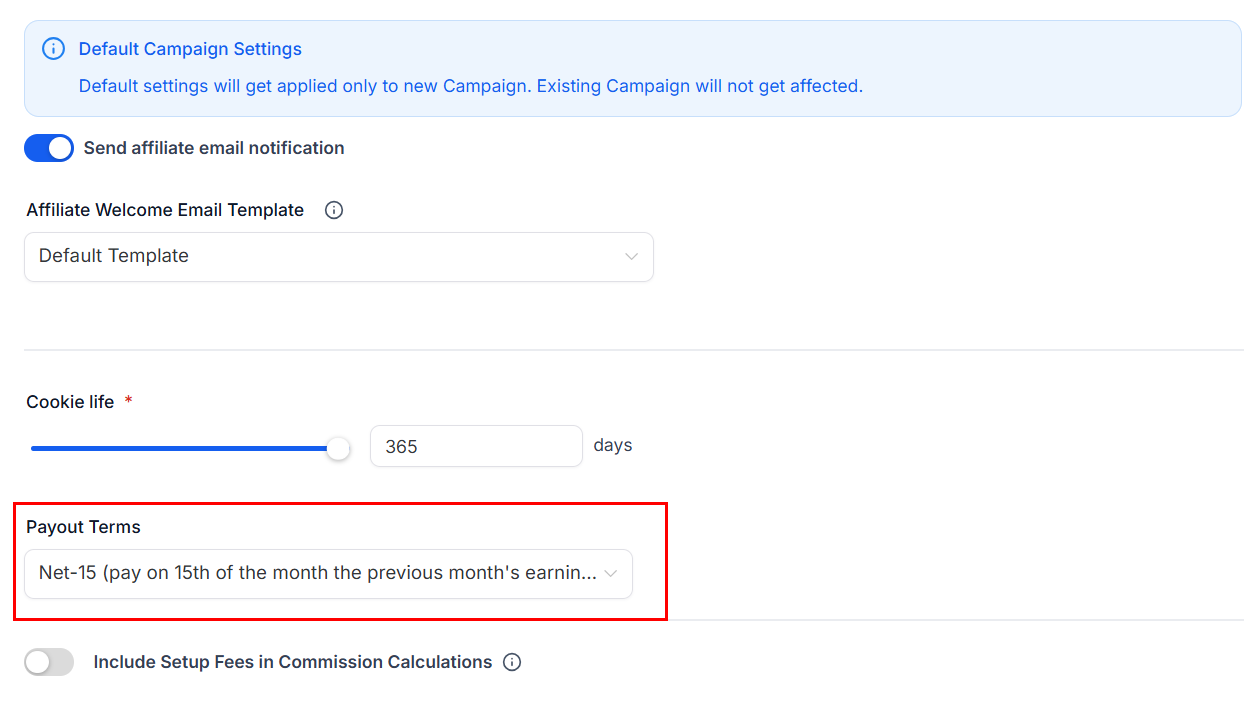
Task: Open the Payout Terms Net-15 dropdown
Action: [x=318, y=574]
